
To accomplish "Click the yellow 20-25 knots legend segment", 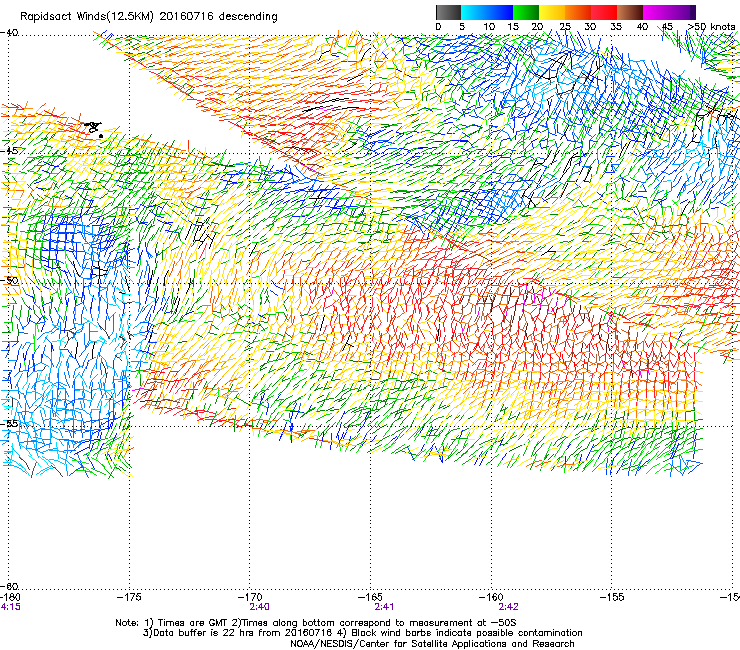I will pos(552,12).
